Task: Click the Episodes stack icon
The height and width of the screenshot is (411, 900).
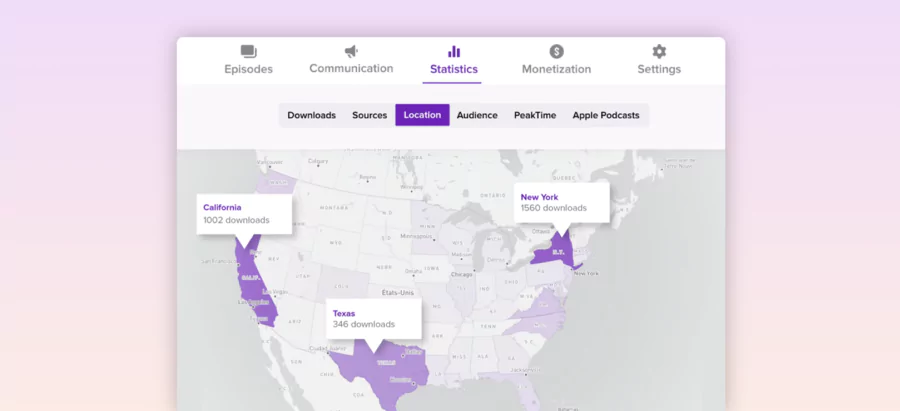Action: (249, 51)
